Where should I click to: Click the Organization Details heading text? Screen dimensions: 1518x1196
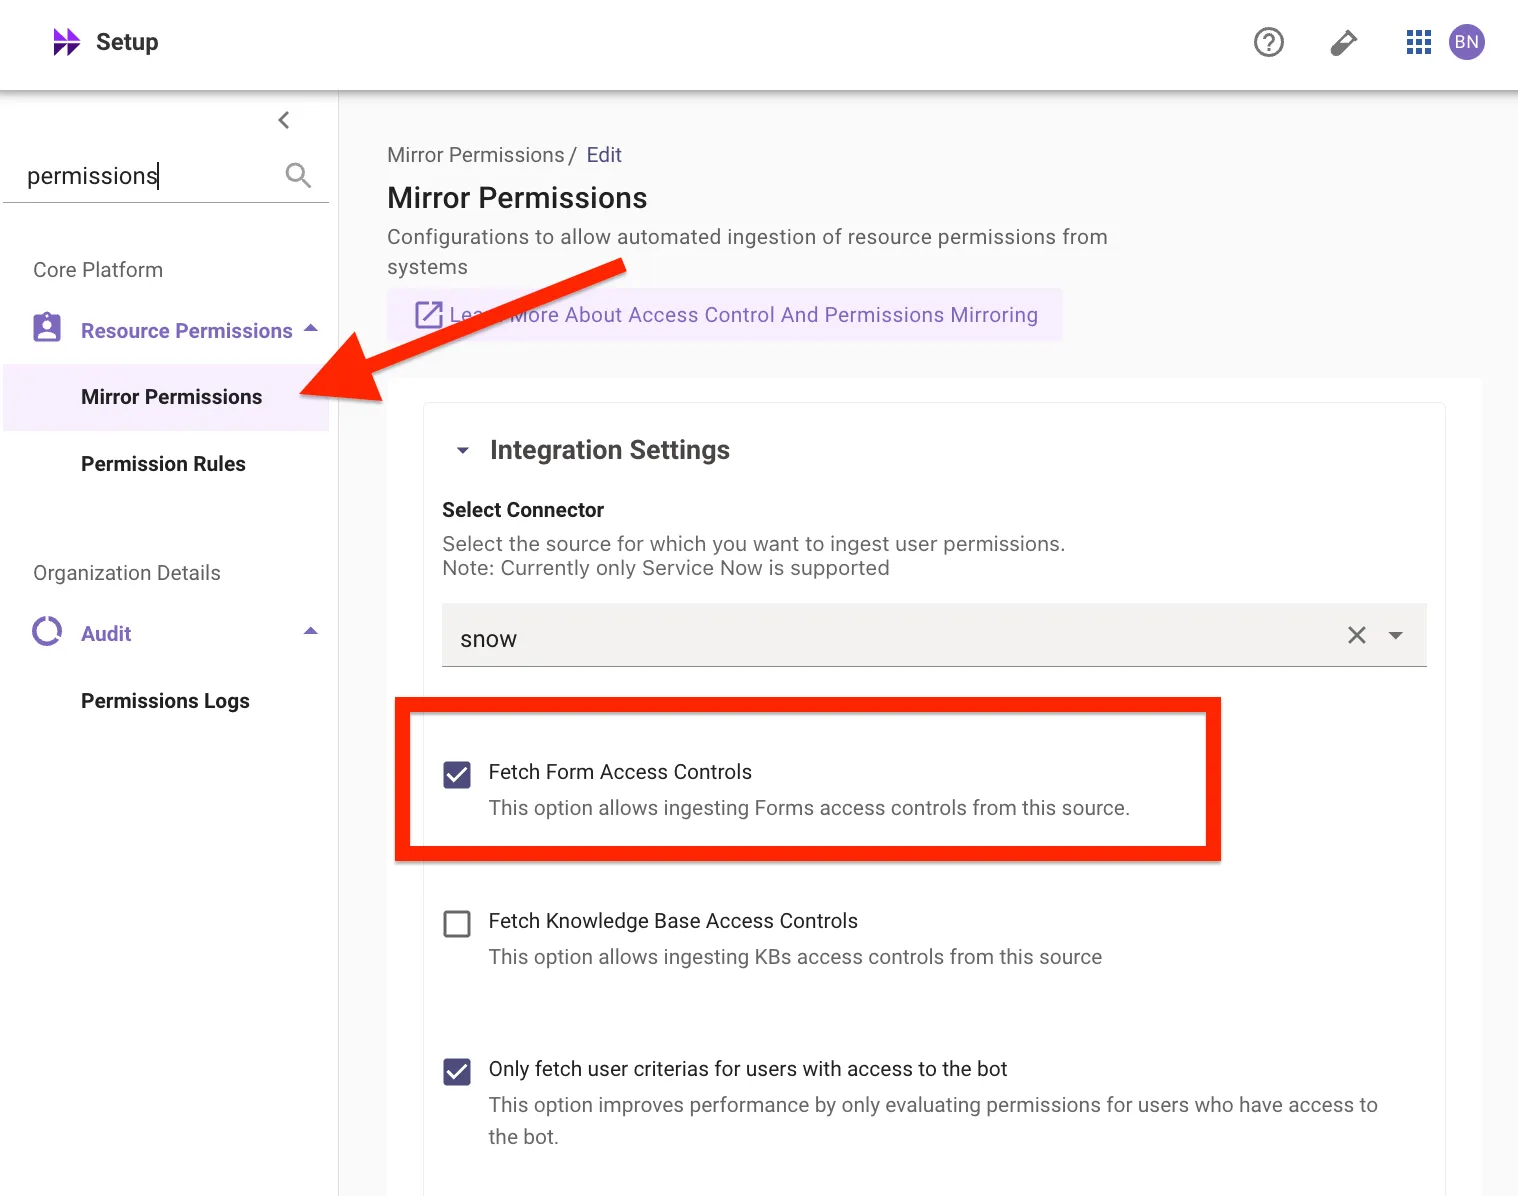[127, 573]
